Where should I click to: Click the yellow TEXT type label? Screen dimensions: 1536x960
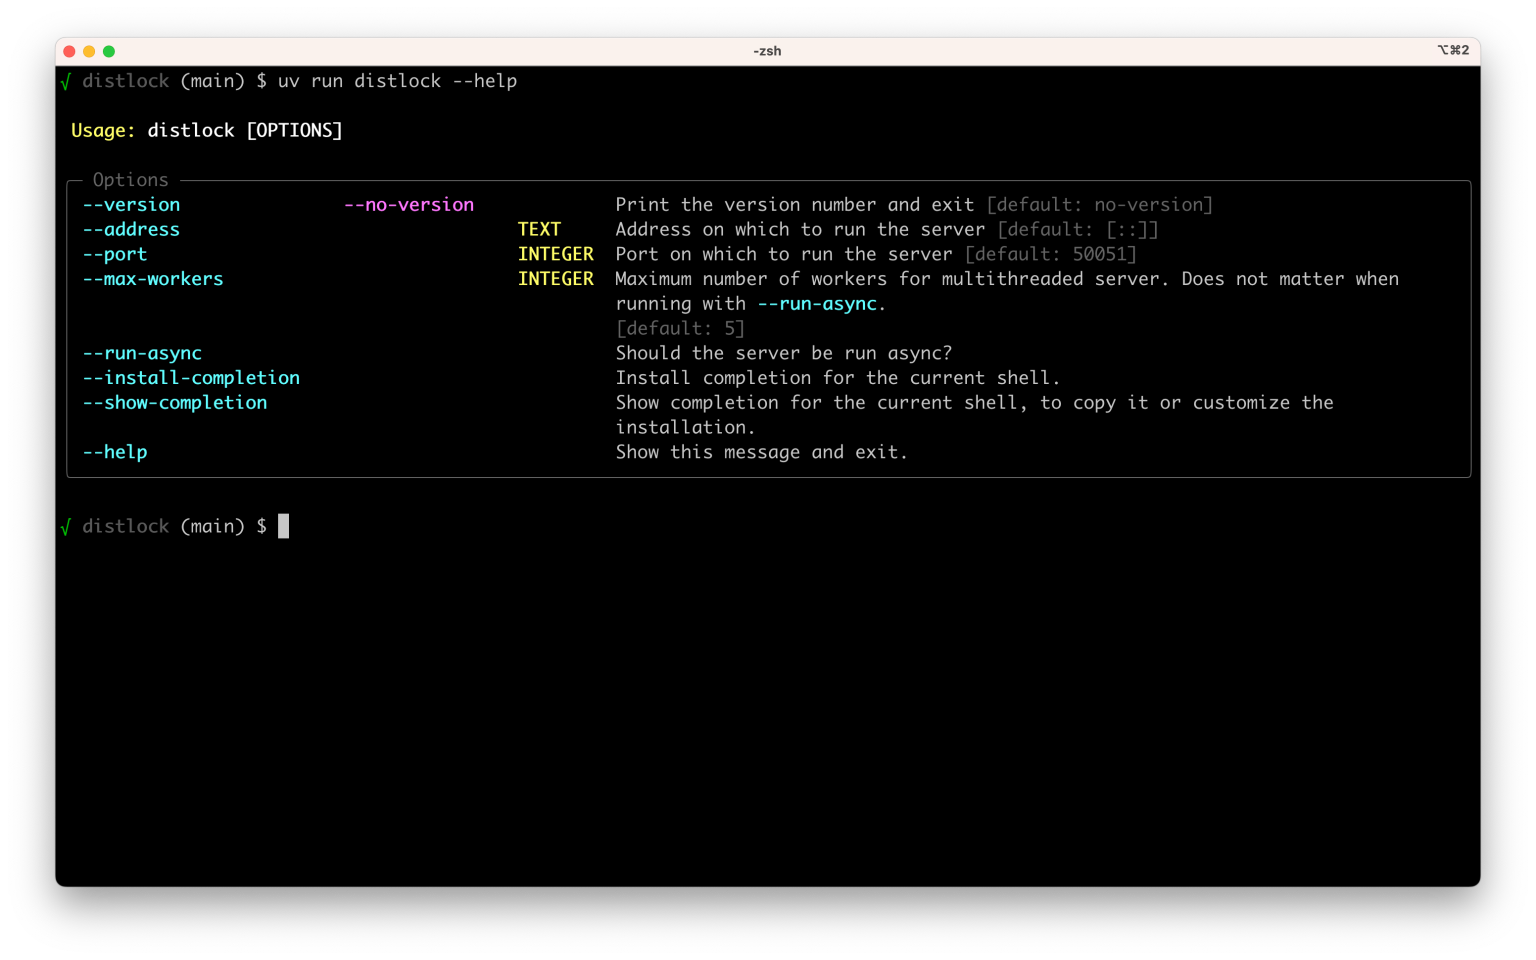tap(539, 230)
